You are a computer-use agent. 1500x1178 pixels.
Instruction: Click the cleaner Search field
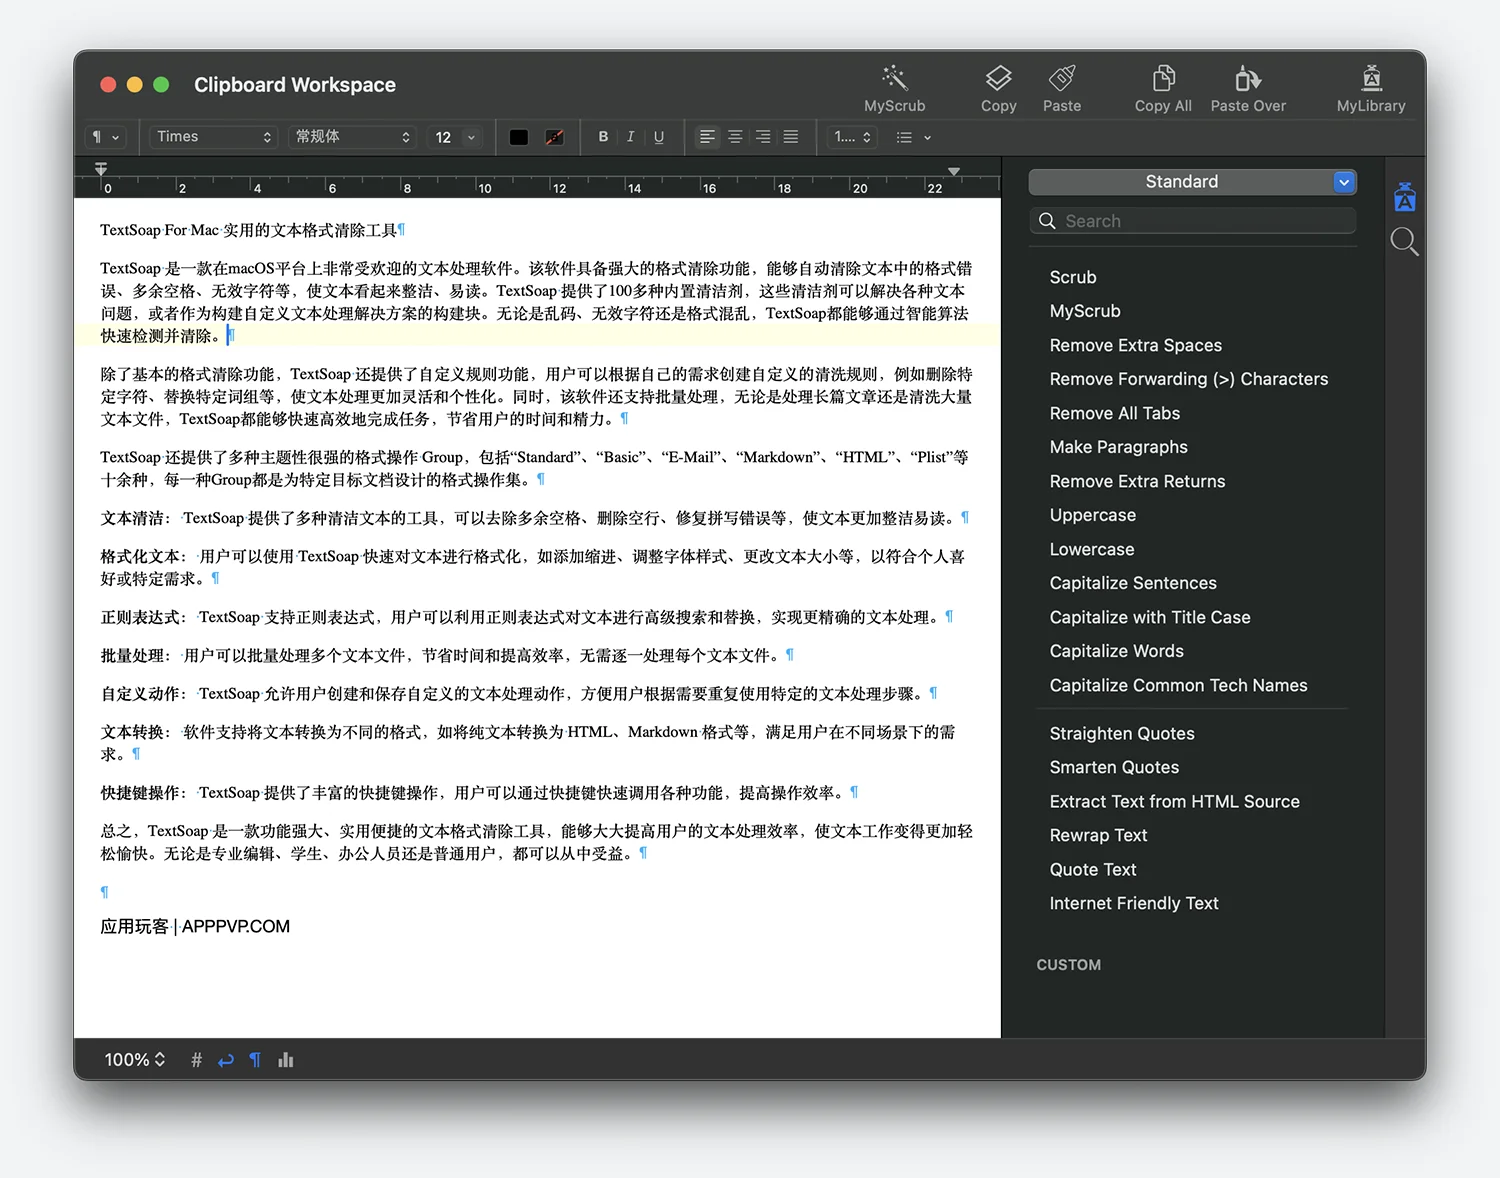click(1192, 221)
